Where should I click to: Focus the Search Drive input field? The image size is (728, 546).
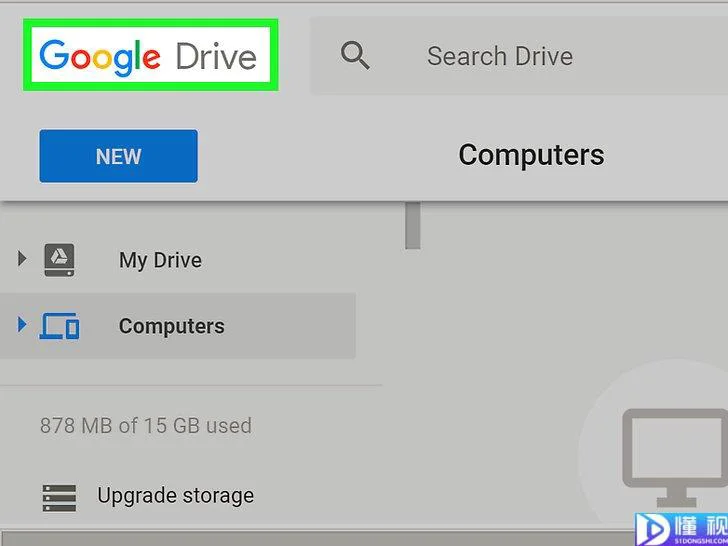tap(519, 56)
